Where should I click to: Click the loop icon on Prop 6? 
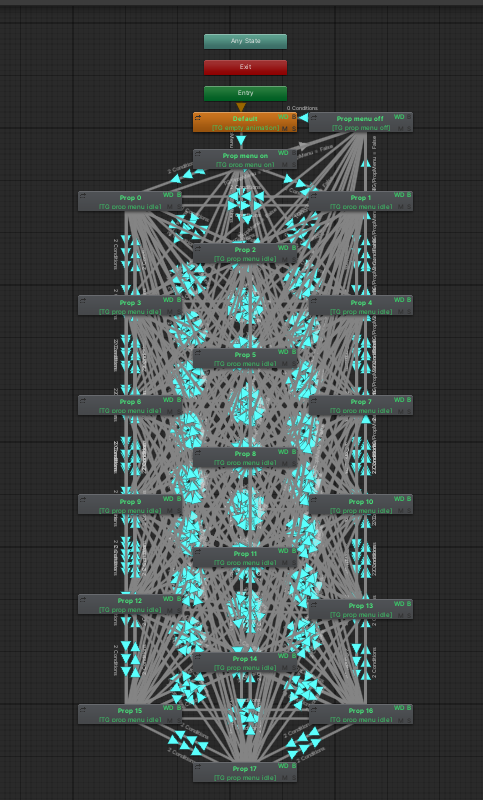(x=83, y=401)
